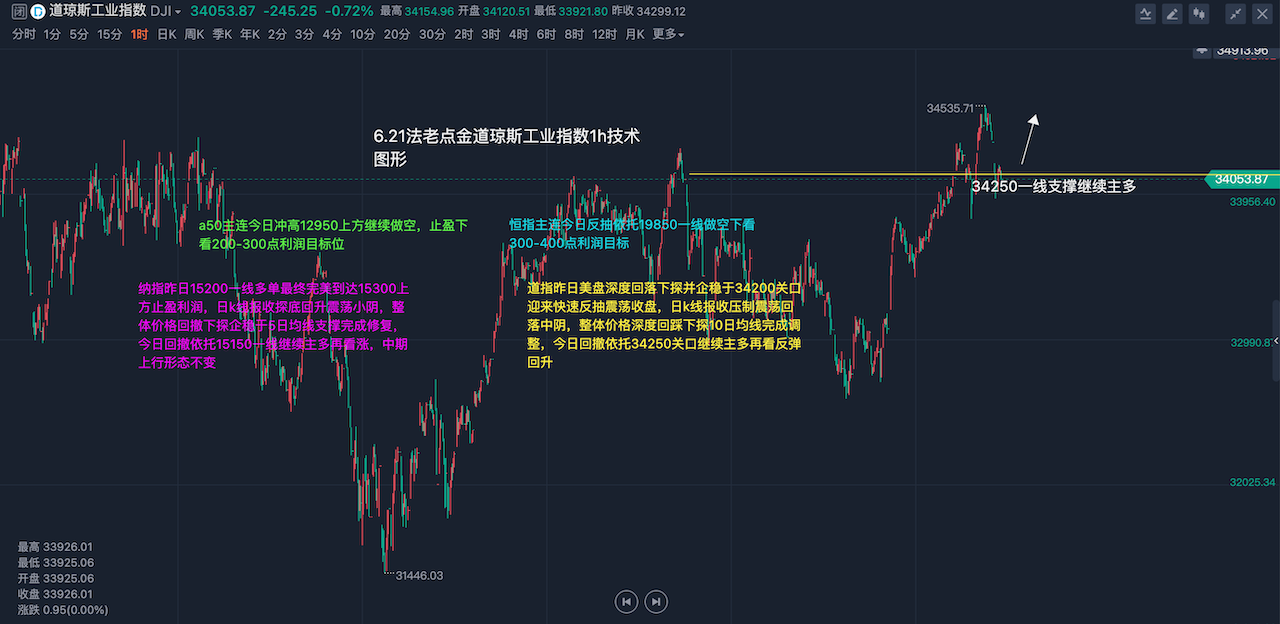The height and width of the screenshot is (624, 1280).
Task: Switch to the 日K timeframe tab
Action: (x=166, y=34)
